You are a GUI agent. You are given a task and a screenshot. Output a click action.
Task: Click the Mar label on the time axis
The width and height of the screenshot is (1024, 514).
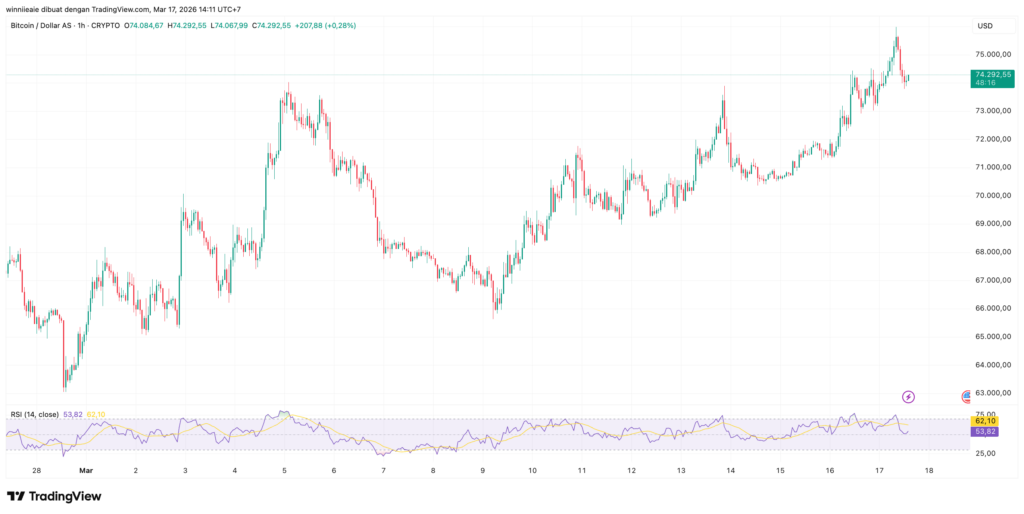86,470
